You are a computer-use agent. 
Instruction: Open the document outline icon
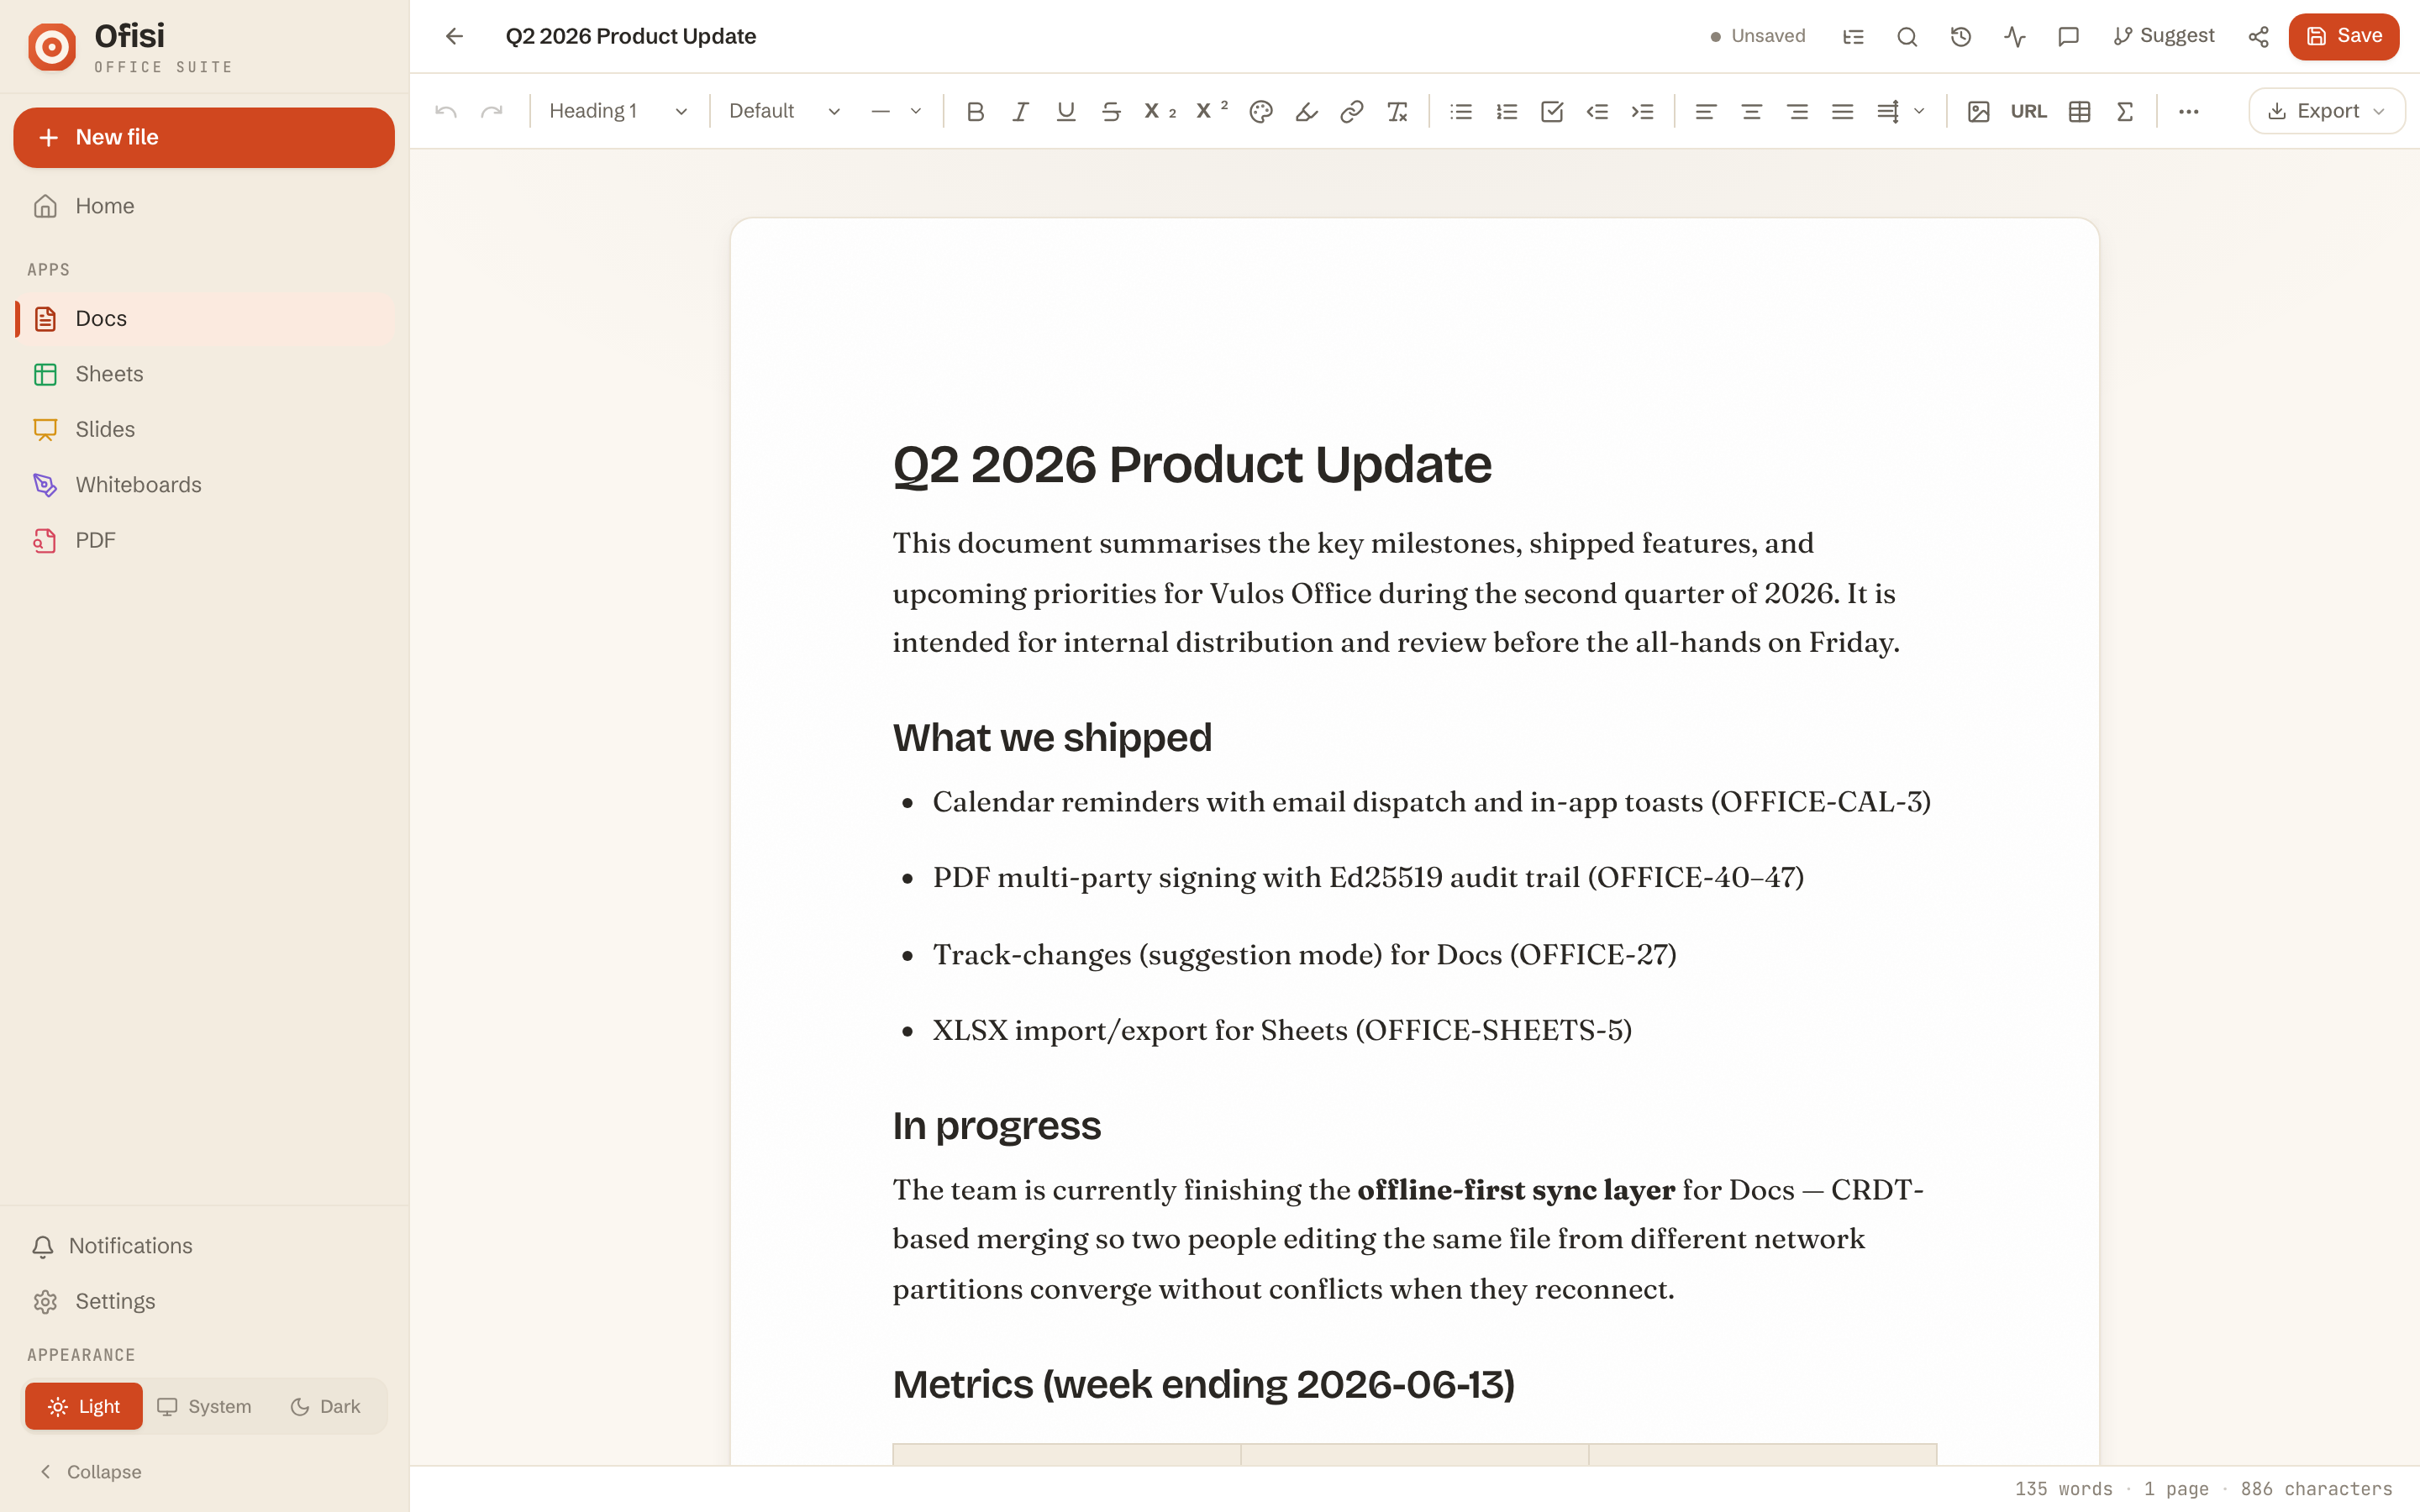[x=1853, y=36]
